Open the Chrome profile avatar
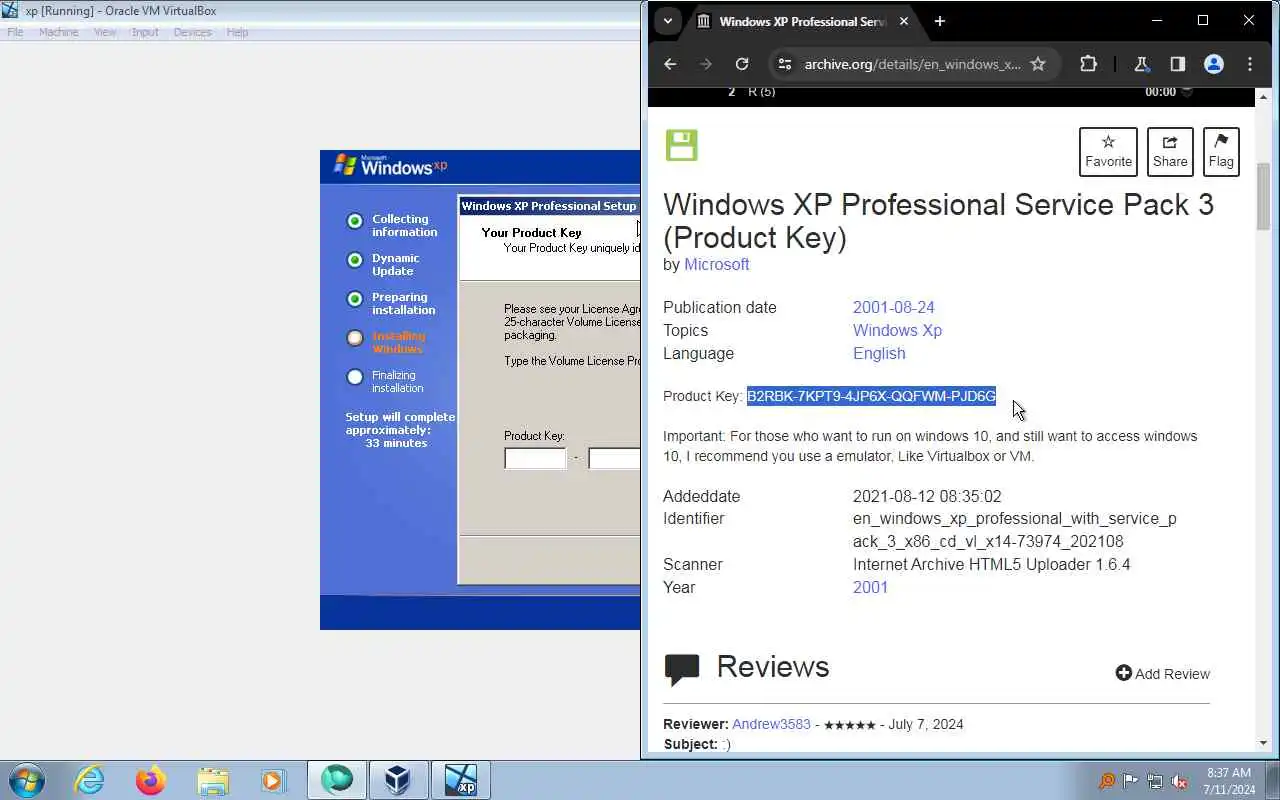Image resolution: width=1280 pixels, height=800 pixels. point(1214,64)
